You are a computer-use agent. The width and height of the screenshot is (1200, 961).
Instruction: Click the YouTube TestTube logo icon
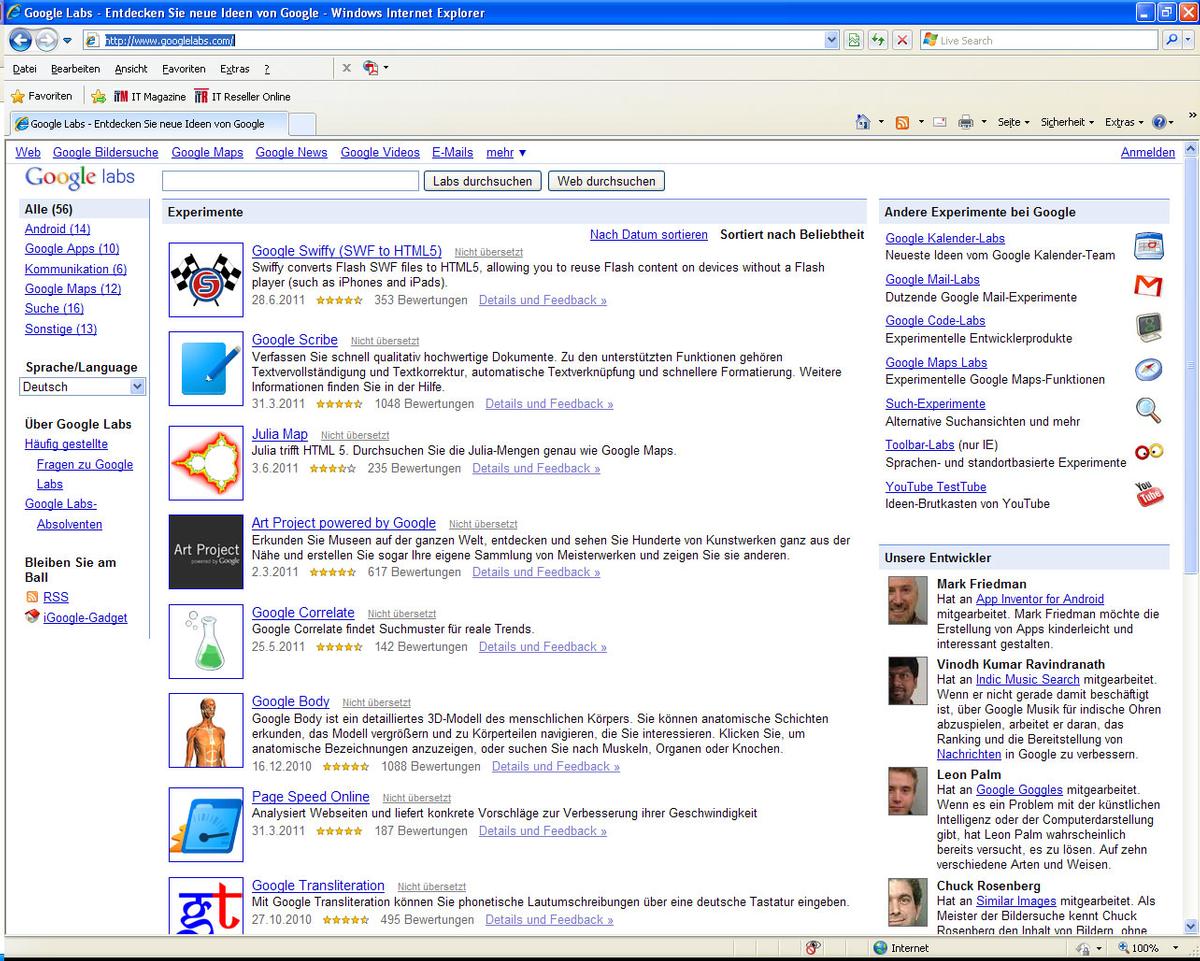click(x=1149, y=494)
